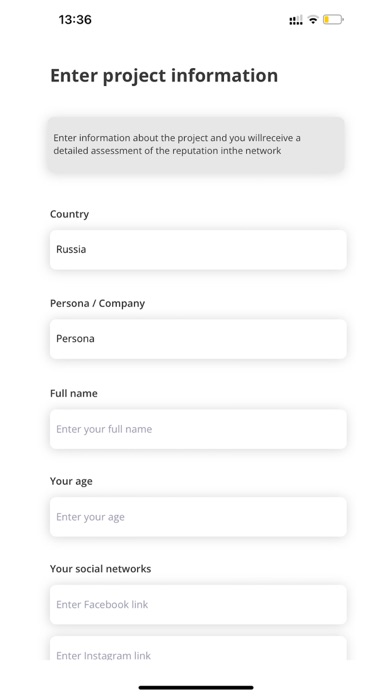Focus the 'Enter Facebook link' field

click(198, 605)
